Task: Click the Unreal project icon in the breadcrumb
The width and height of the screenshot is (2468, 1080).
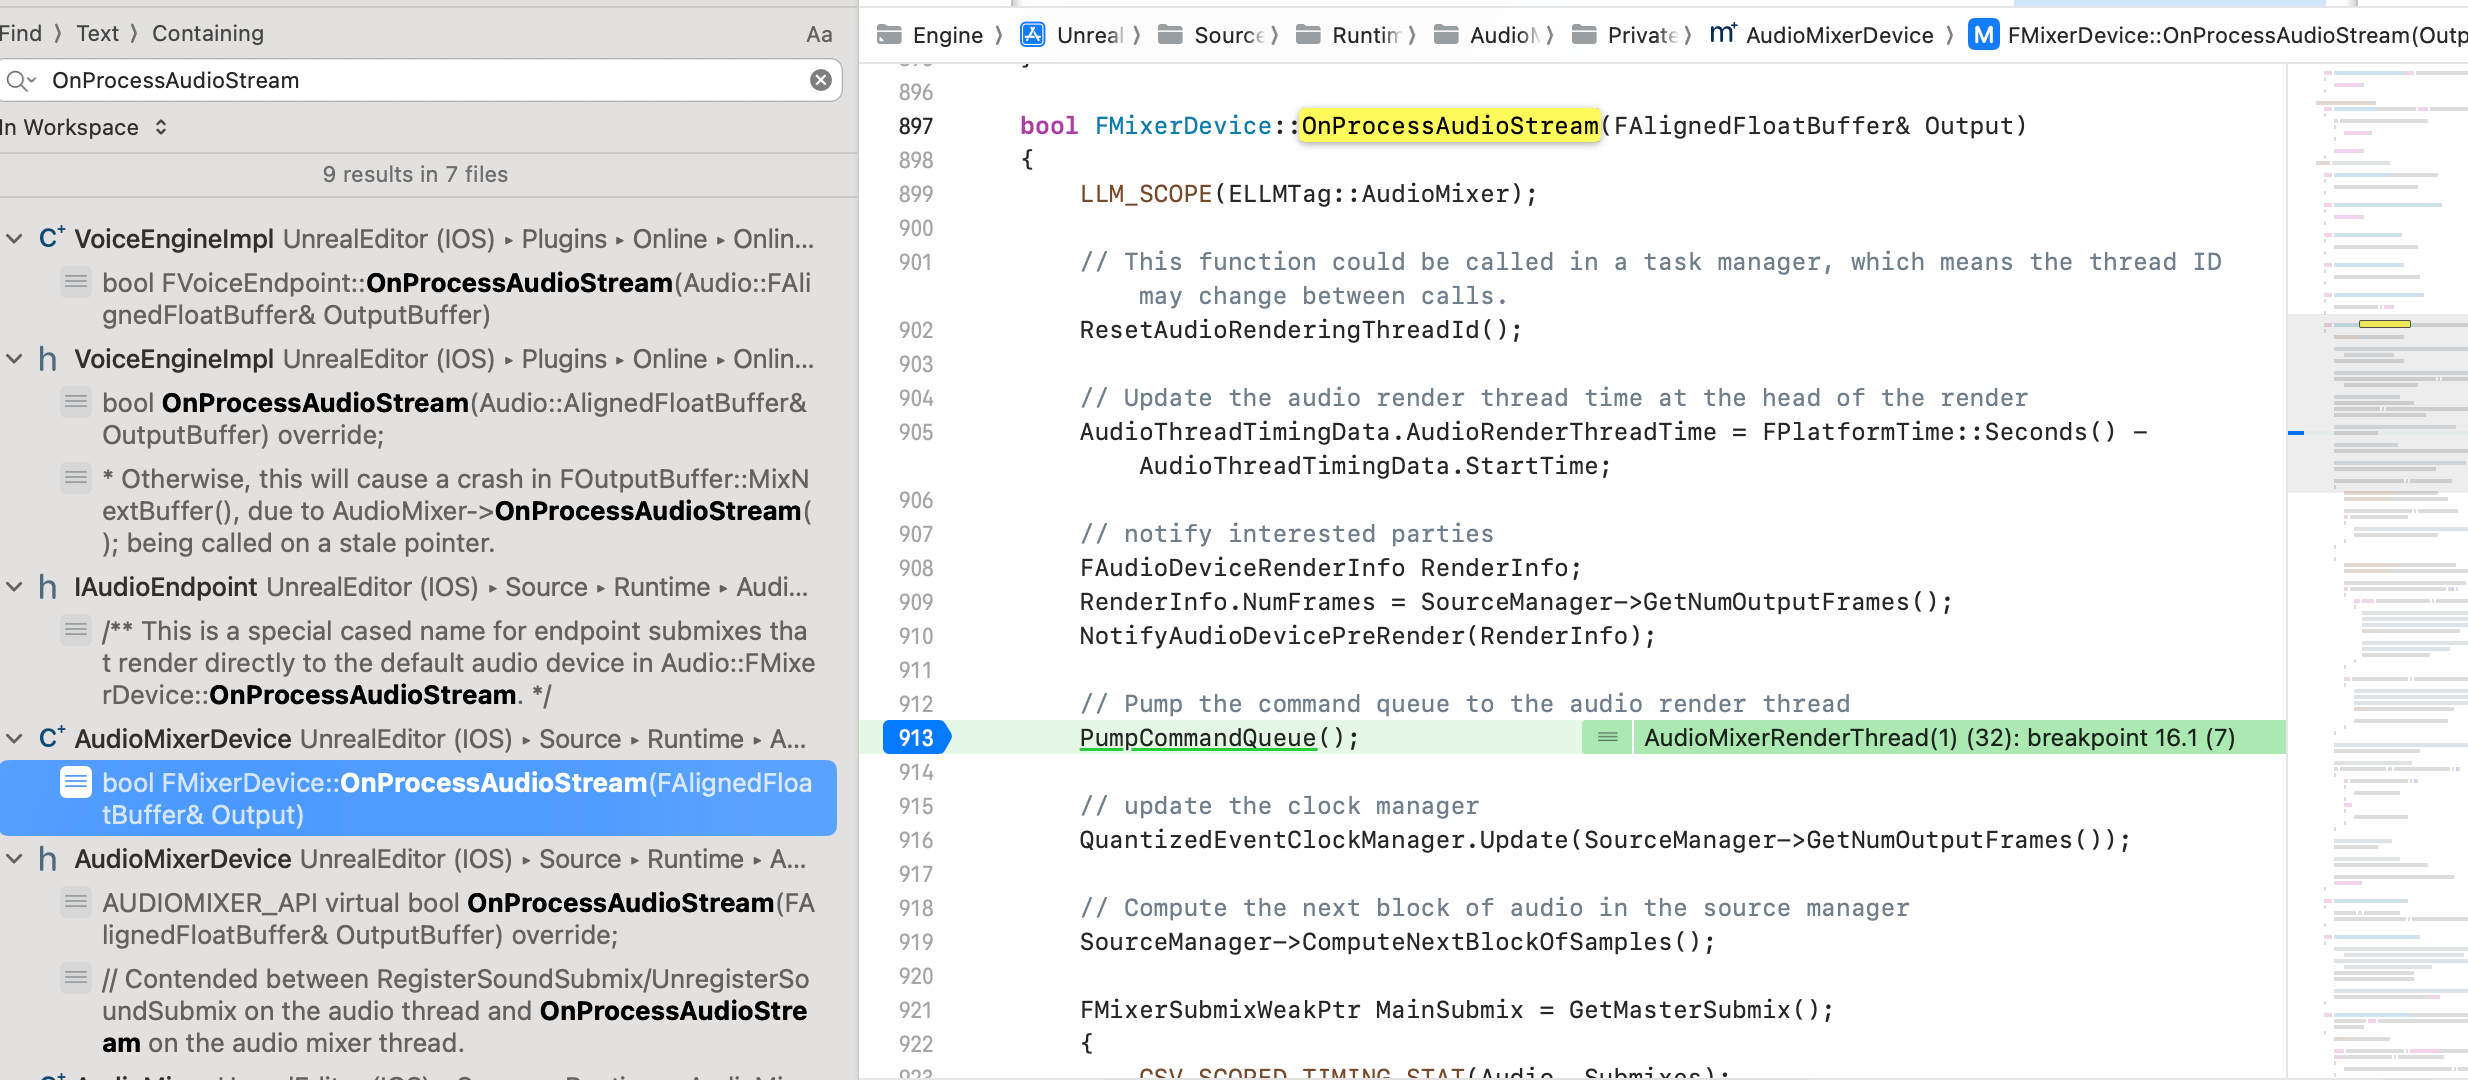Action: pyautogui.click(x=1032, y=35)
